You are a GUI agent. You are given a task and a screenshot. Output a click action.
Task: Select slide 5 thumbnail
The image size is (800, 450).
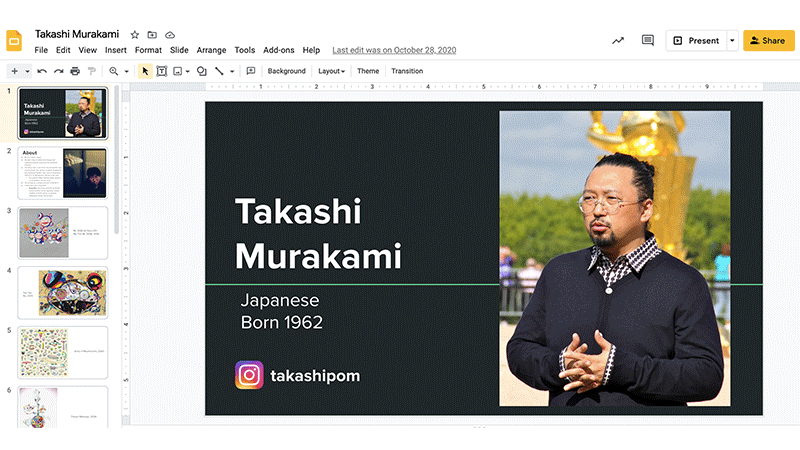pyautogui.click(x=63, y=353)
